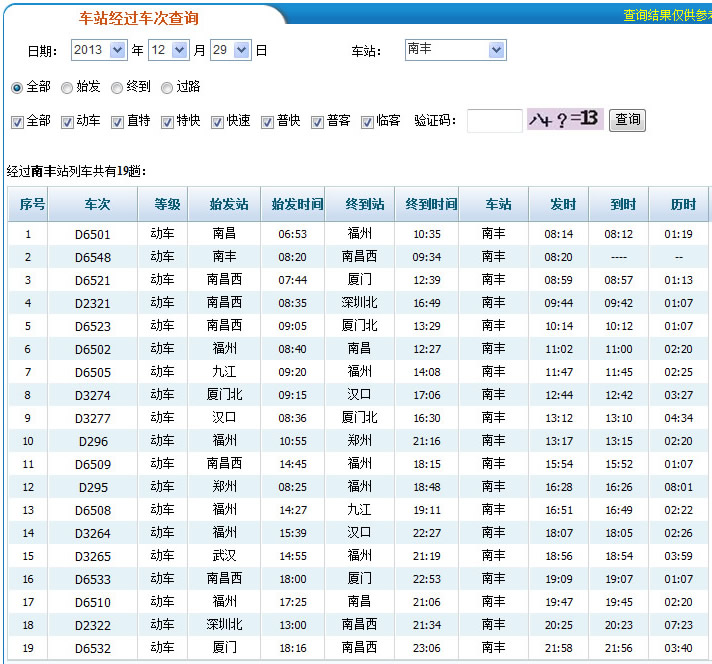Click 郑州 destination in the D296 row
The width and height of the screenshot is (712, 664).
tap(360, 441)
